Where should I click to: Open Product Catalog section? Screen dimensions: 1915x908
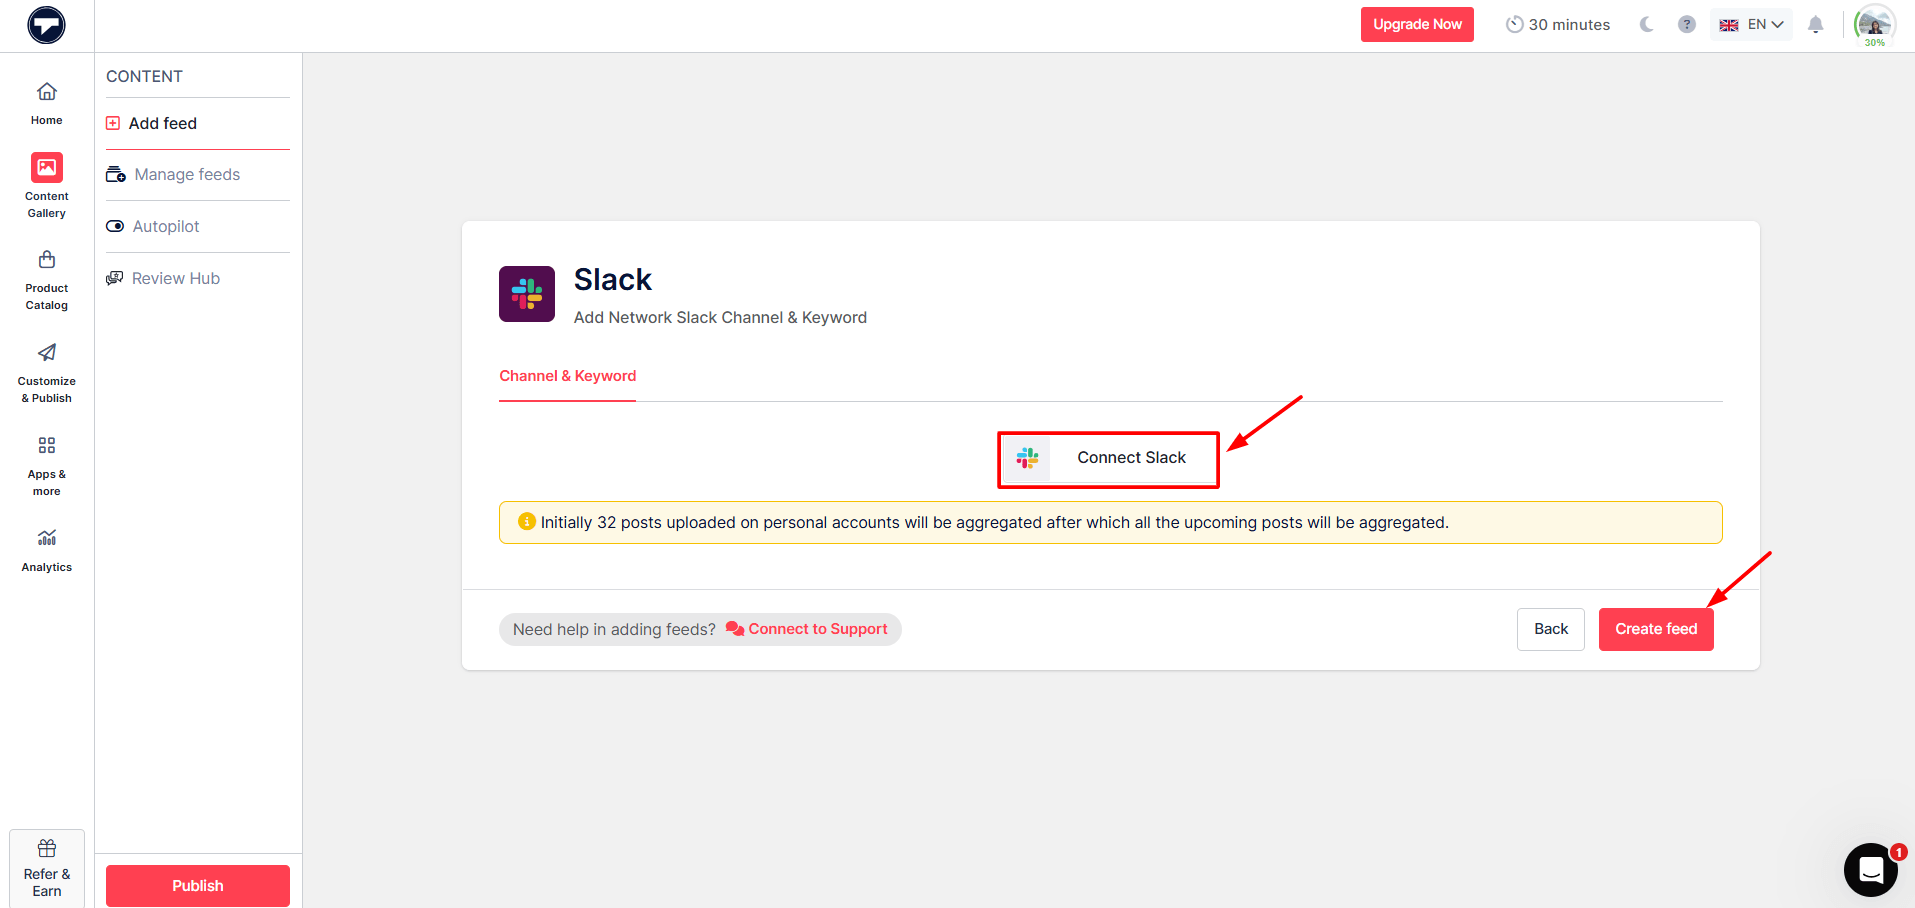[46, 281]
